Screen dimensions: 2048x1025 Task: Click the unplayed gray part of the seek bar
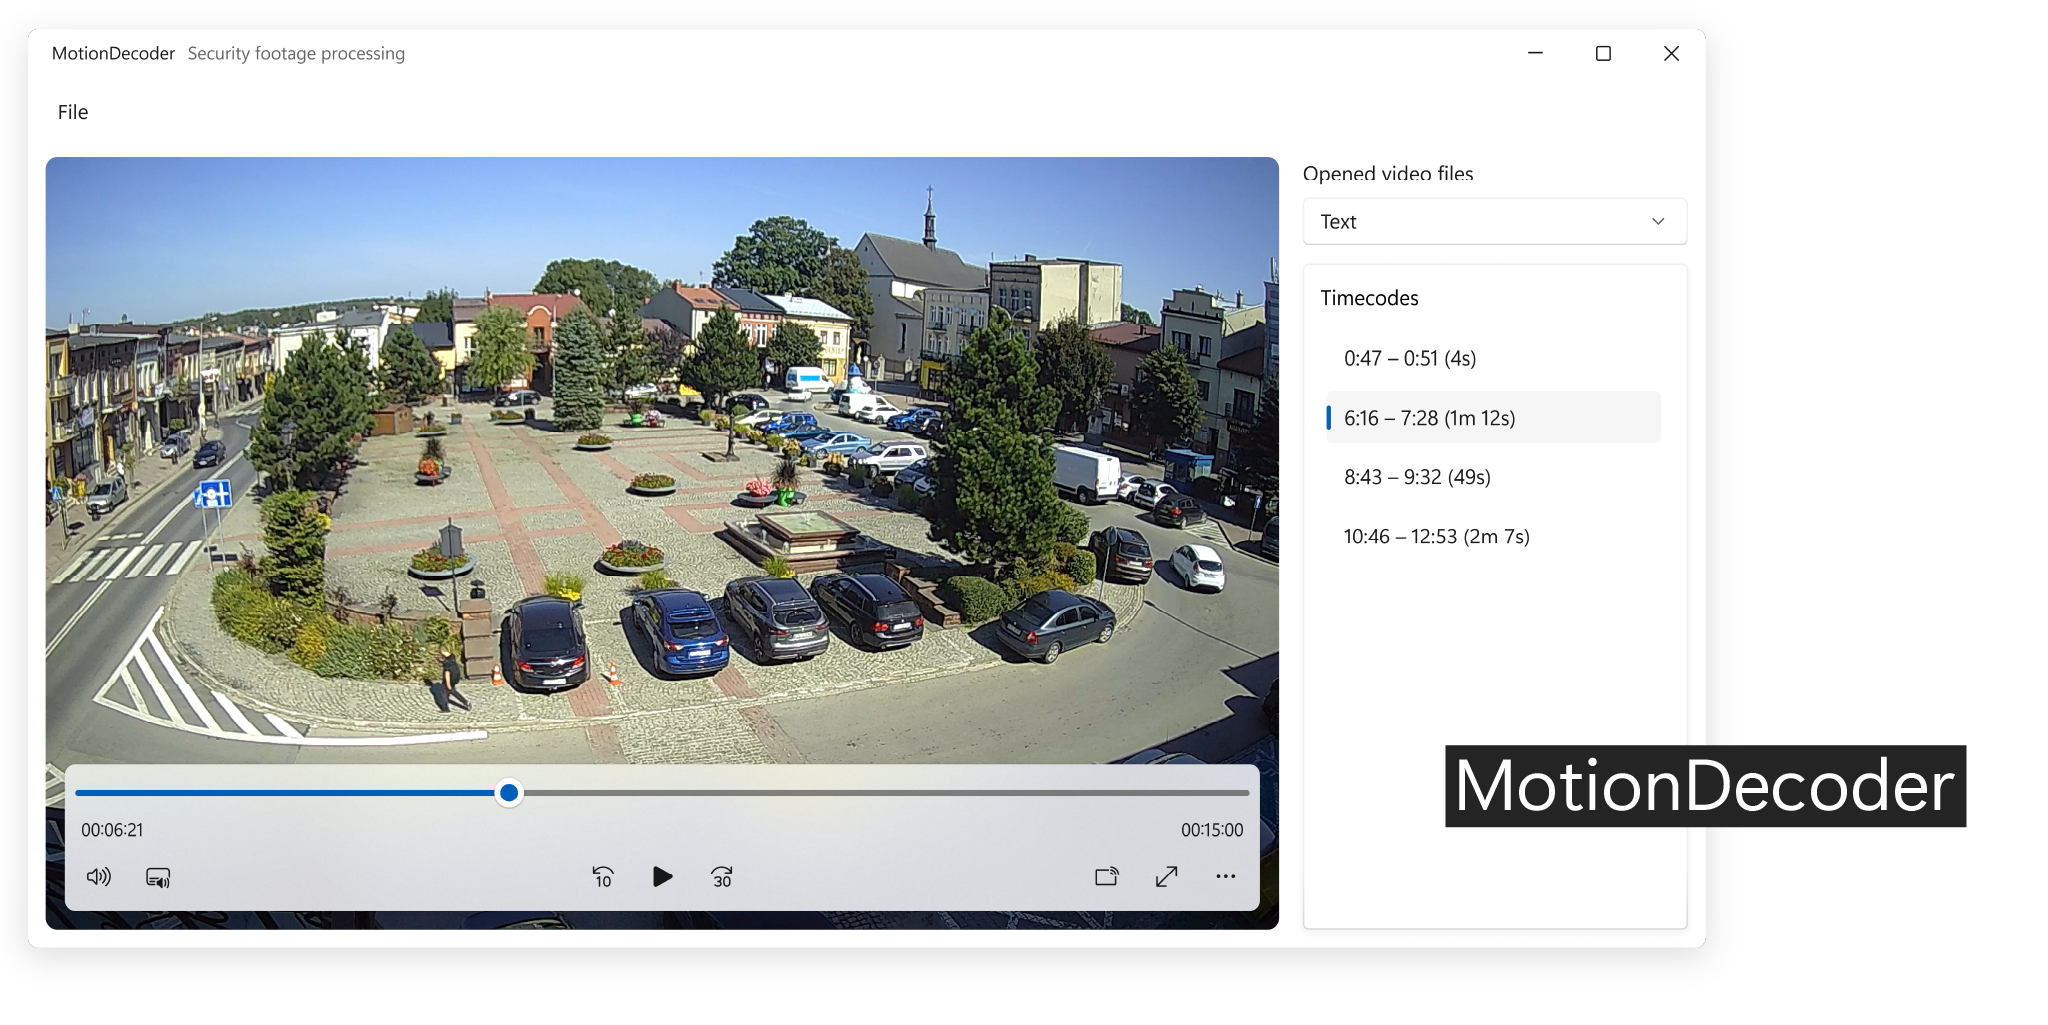(x=880, y=793)
